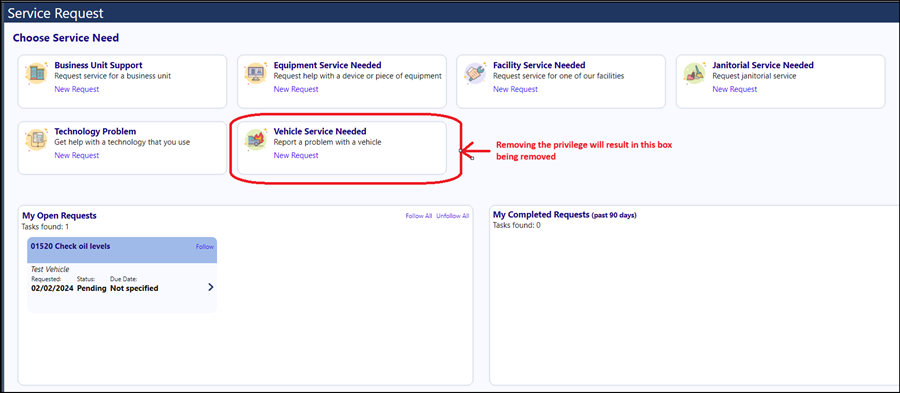Click Unfollow All in My Open Requests
This screenshot has width=900, height=393.
click(452, 216)
